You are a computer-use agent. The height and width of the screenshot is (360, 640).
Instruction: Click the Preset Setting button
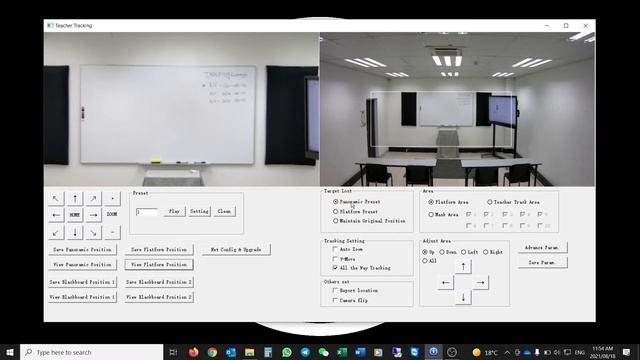[x=199, y=211]
